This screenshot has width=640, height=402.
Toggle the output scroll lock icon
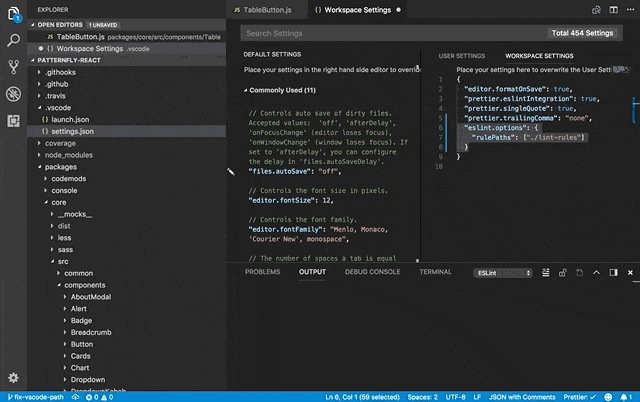562,272
